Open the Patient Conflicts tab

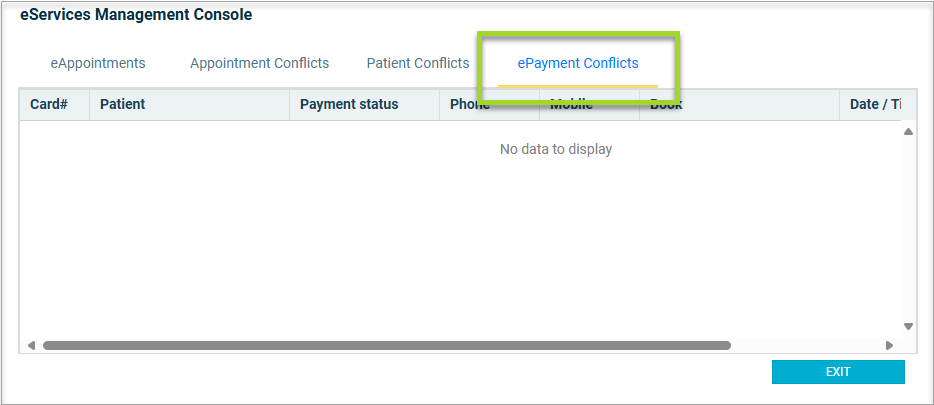417,63
